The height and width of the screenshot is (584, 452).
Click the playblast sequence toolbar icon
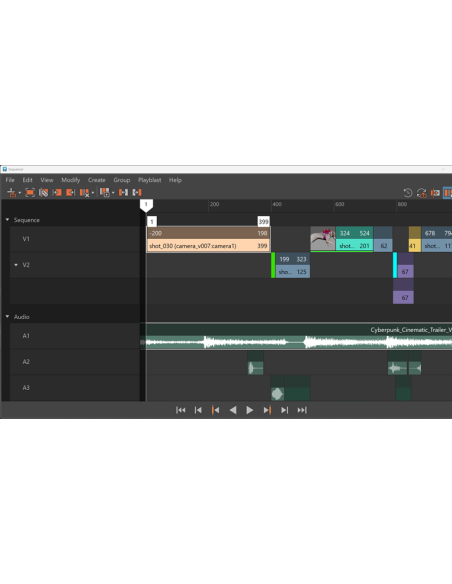105,193
